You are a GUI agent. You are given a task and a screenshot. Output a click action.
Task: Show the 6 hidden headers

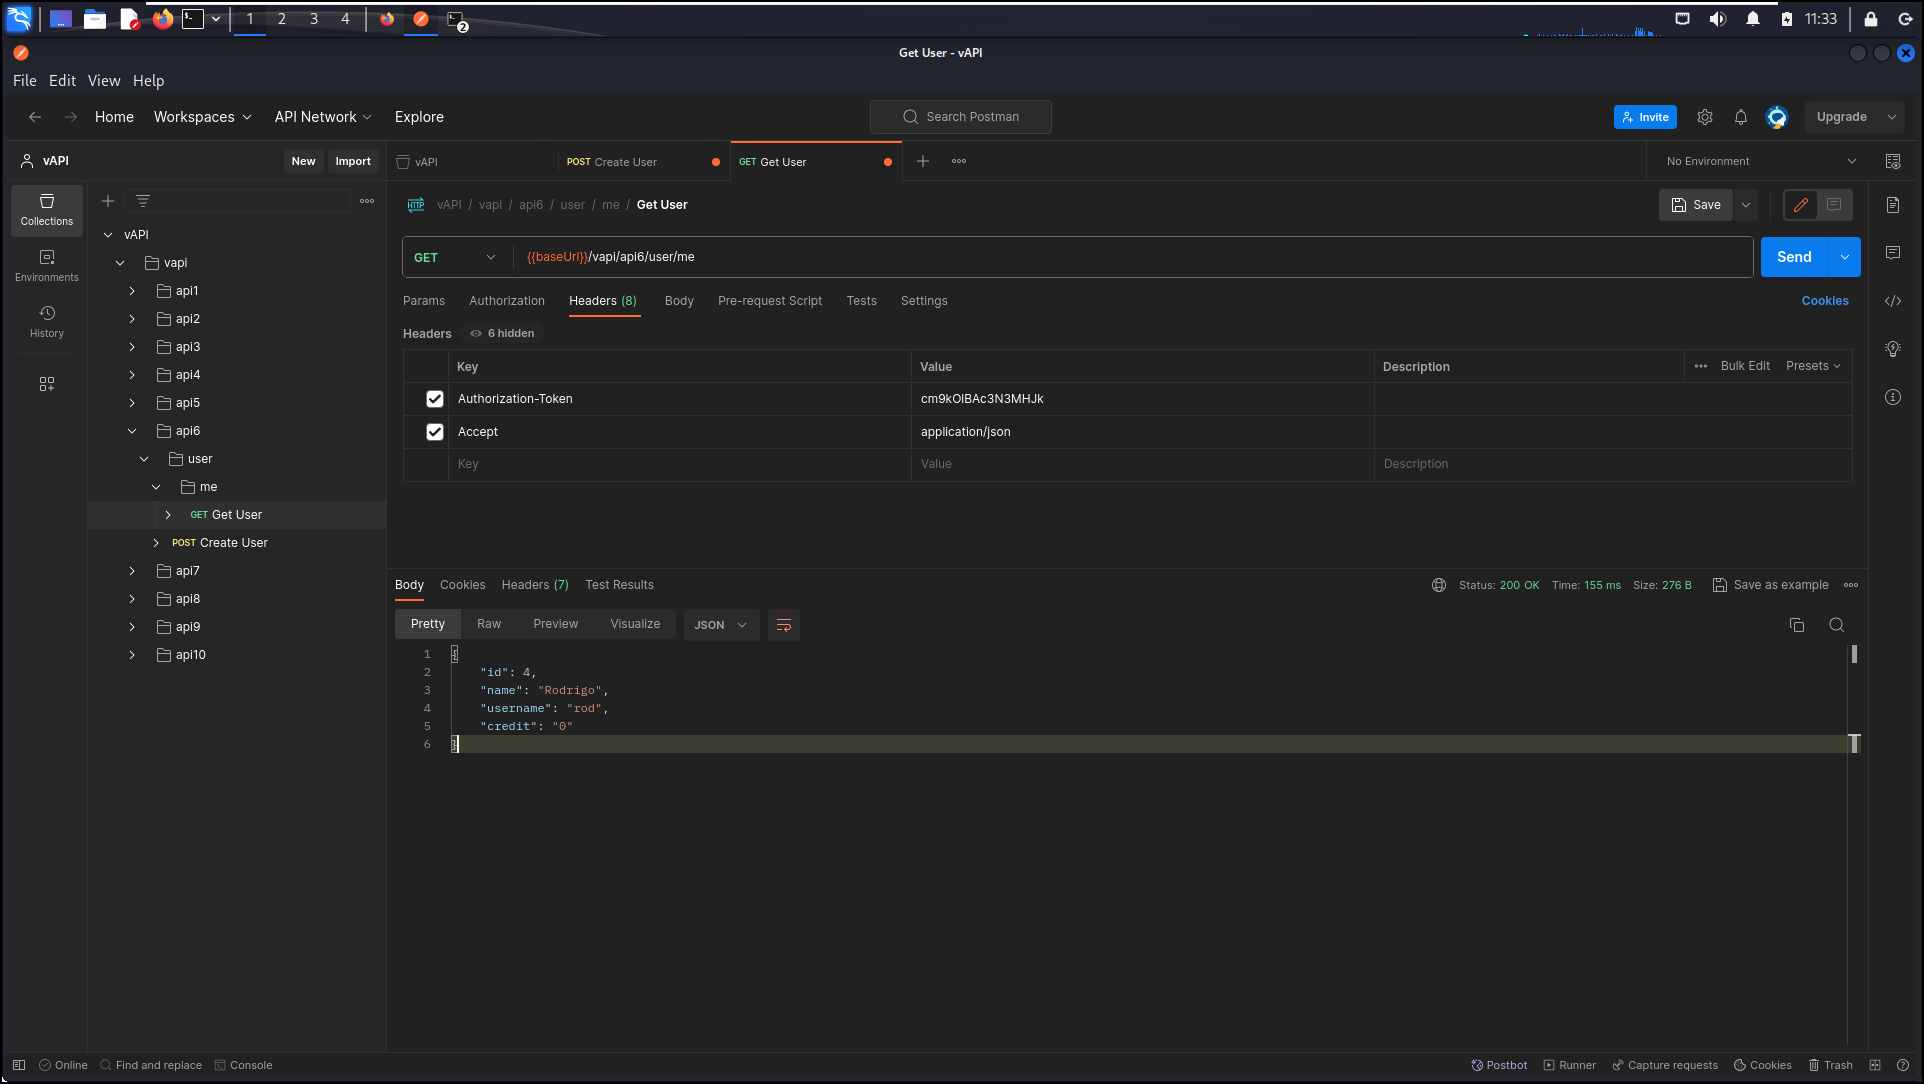(502, 334)
